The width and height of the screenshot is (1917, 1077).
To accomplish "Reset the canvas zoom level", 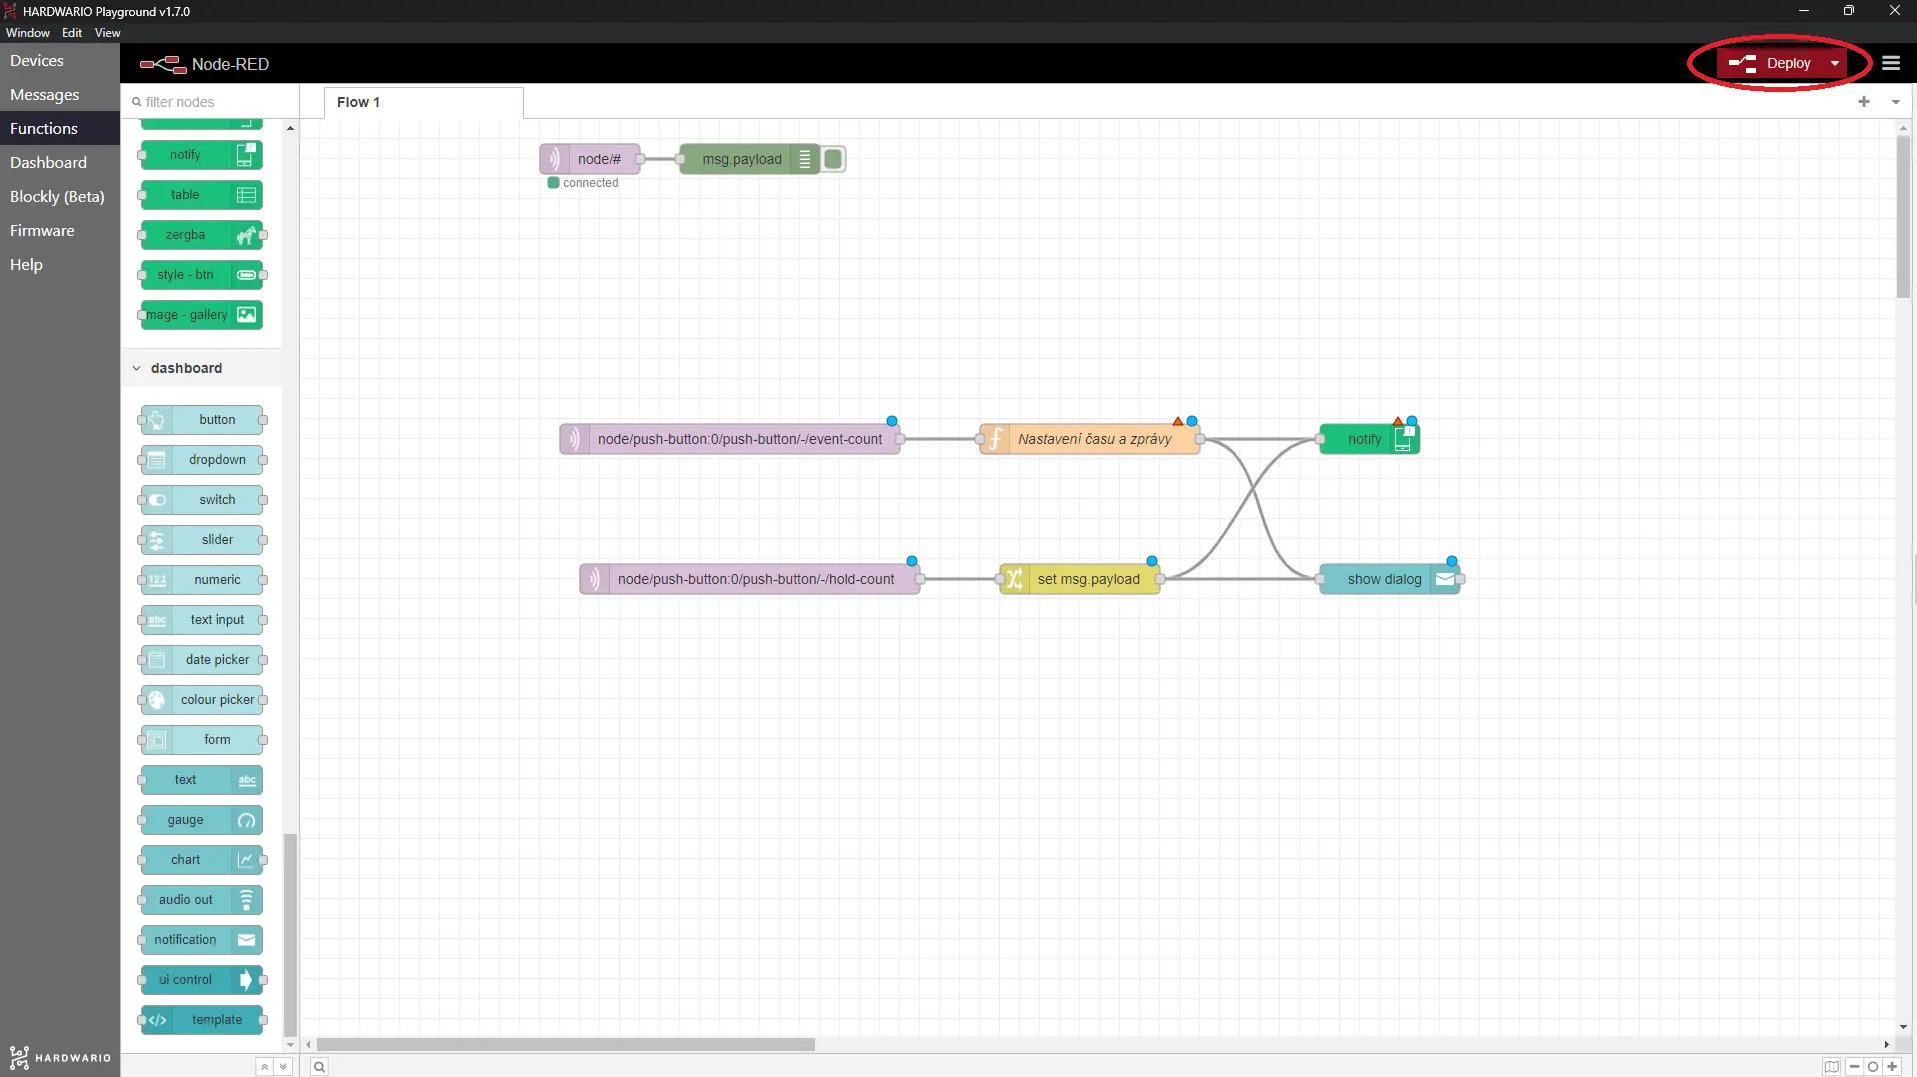I will (x=1873, y=1067).
